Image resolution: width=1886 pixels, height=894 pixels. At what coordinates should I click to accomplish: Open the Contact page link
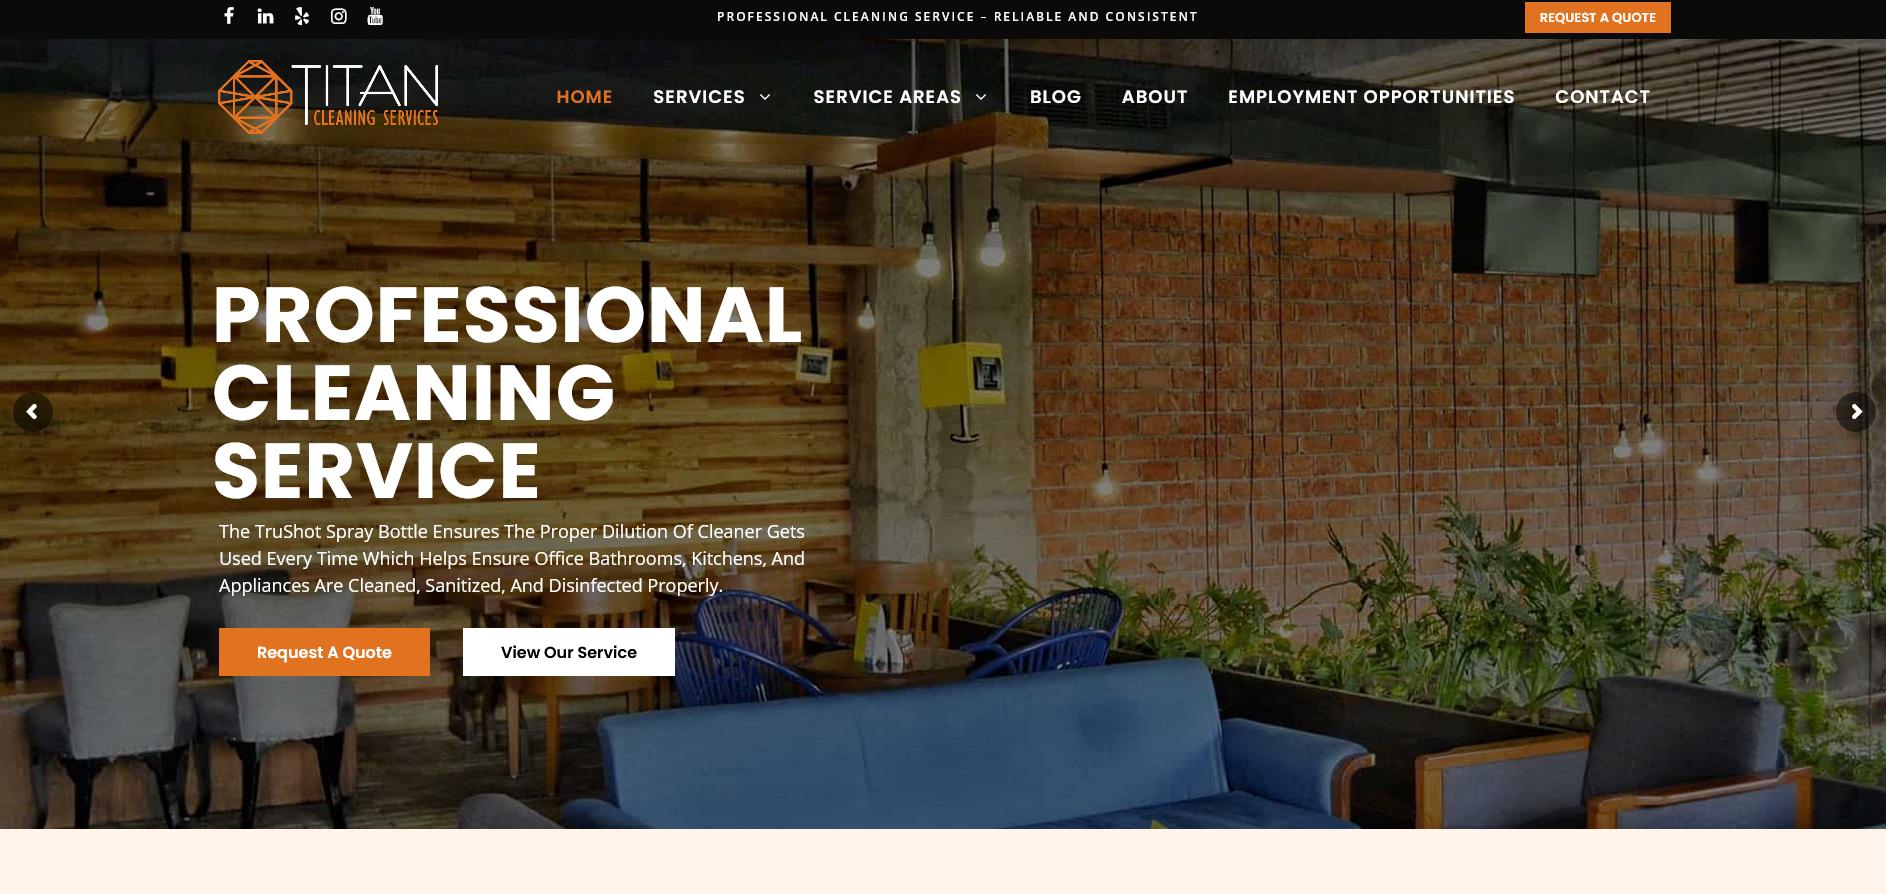(1602, 97)
